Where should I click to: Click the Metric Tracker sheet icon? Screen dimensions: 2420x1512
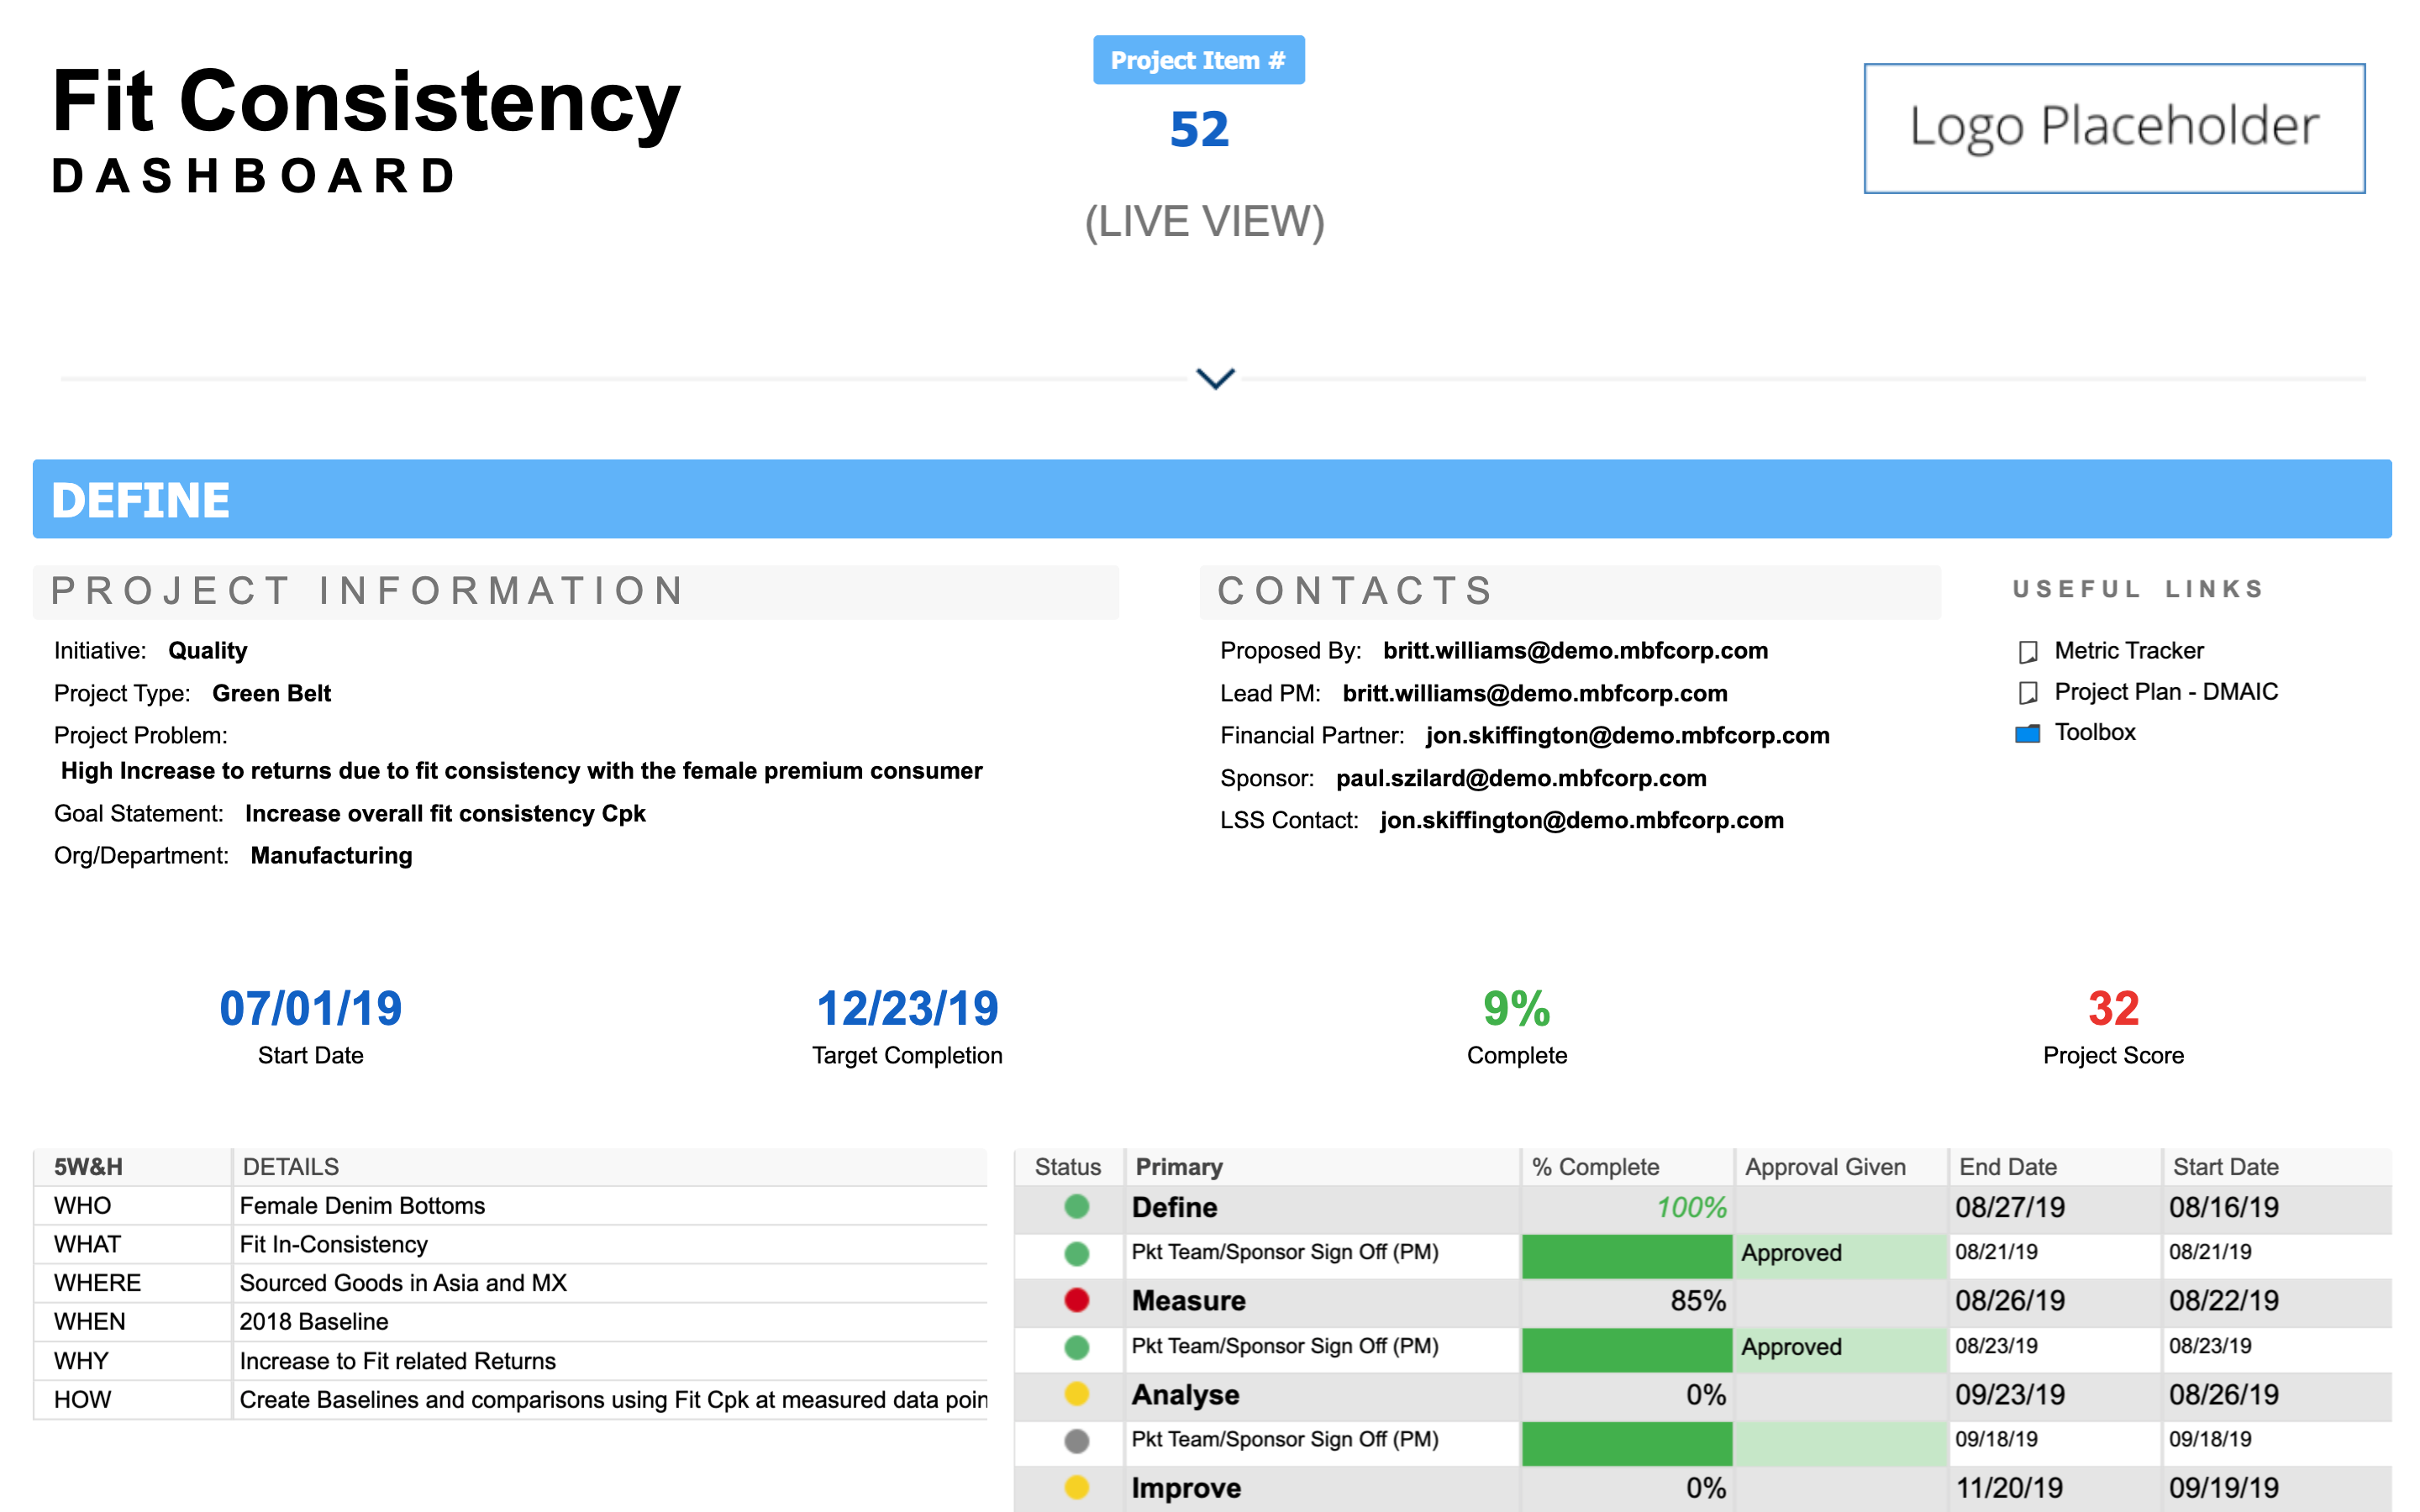click(2027, 652)
